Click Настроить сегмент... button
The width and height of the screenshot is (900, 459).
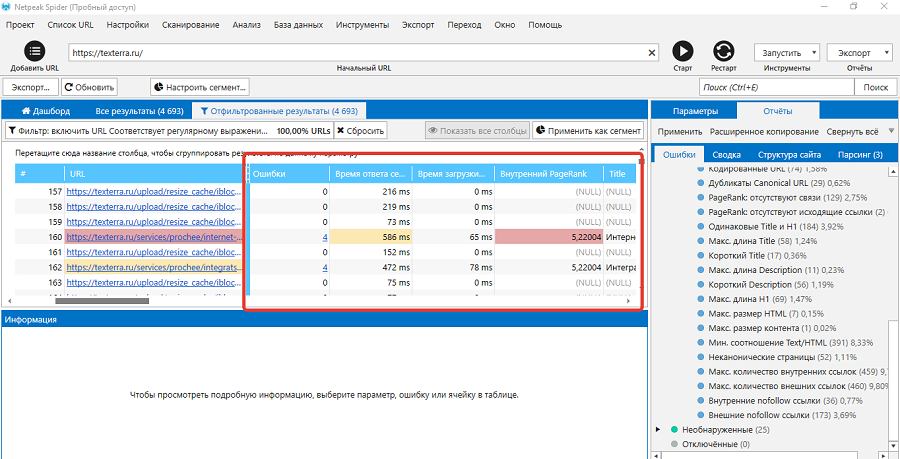200,87
